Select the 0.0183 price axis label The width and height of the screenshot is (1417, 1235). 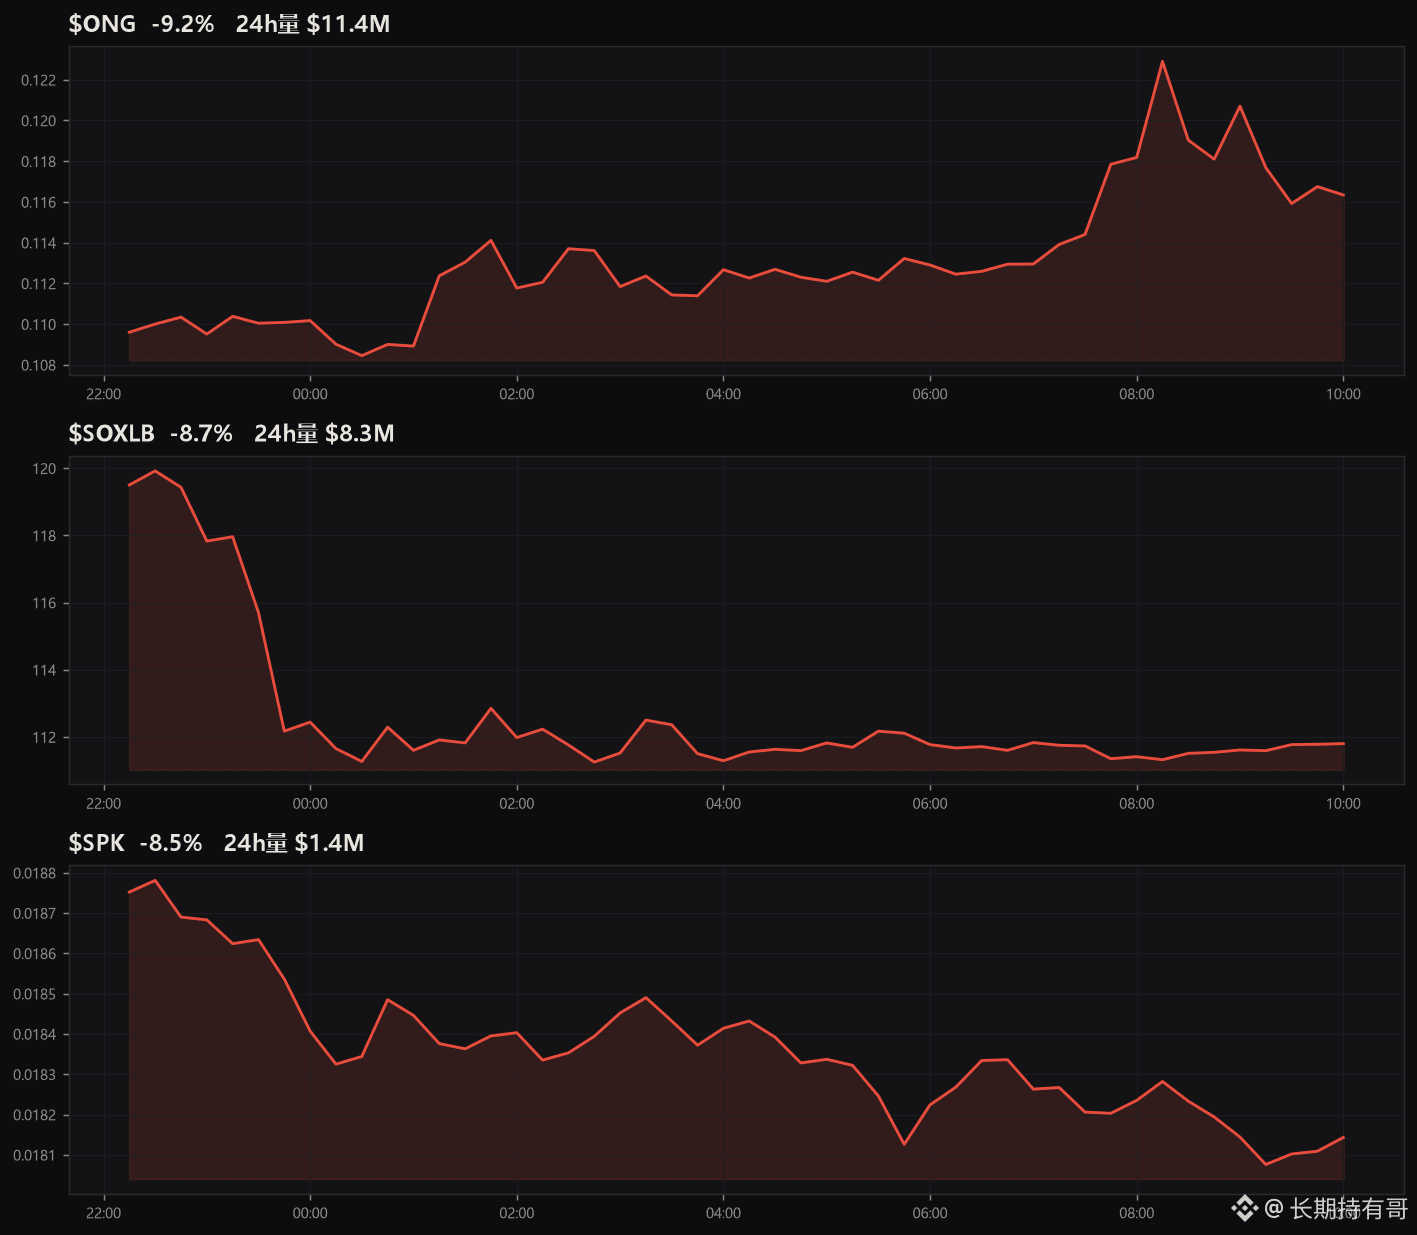point(35,1075)
